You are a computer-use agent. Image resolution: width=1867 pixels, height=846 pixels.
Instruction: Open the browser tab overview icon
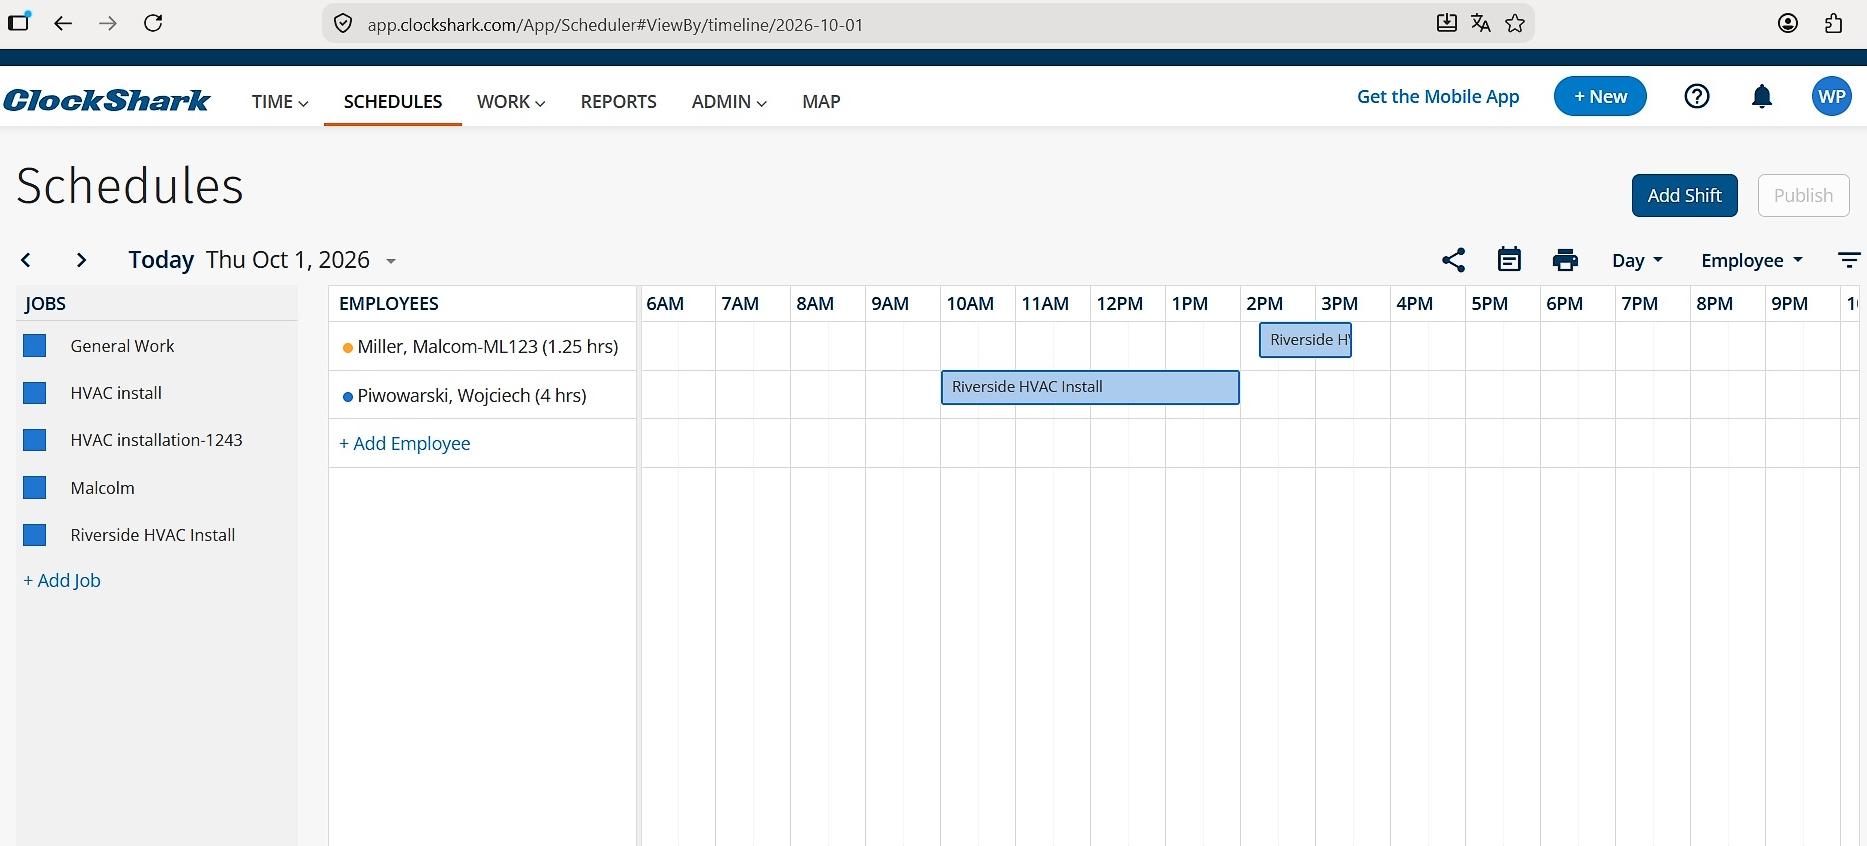[x=18, y=21]
